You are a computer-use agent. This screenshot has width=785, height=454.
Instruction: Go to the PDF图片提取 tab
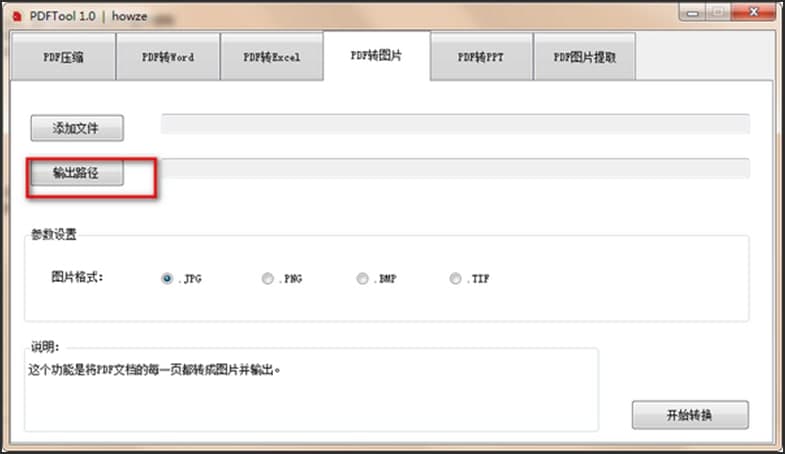click(584, 57)
